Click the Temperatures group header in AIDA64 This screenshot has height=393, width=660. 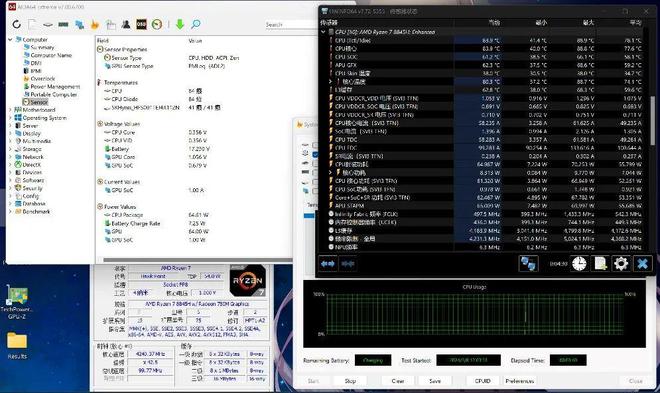(x=117, y=82)
